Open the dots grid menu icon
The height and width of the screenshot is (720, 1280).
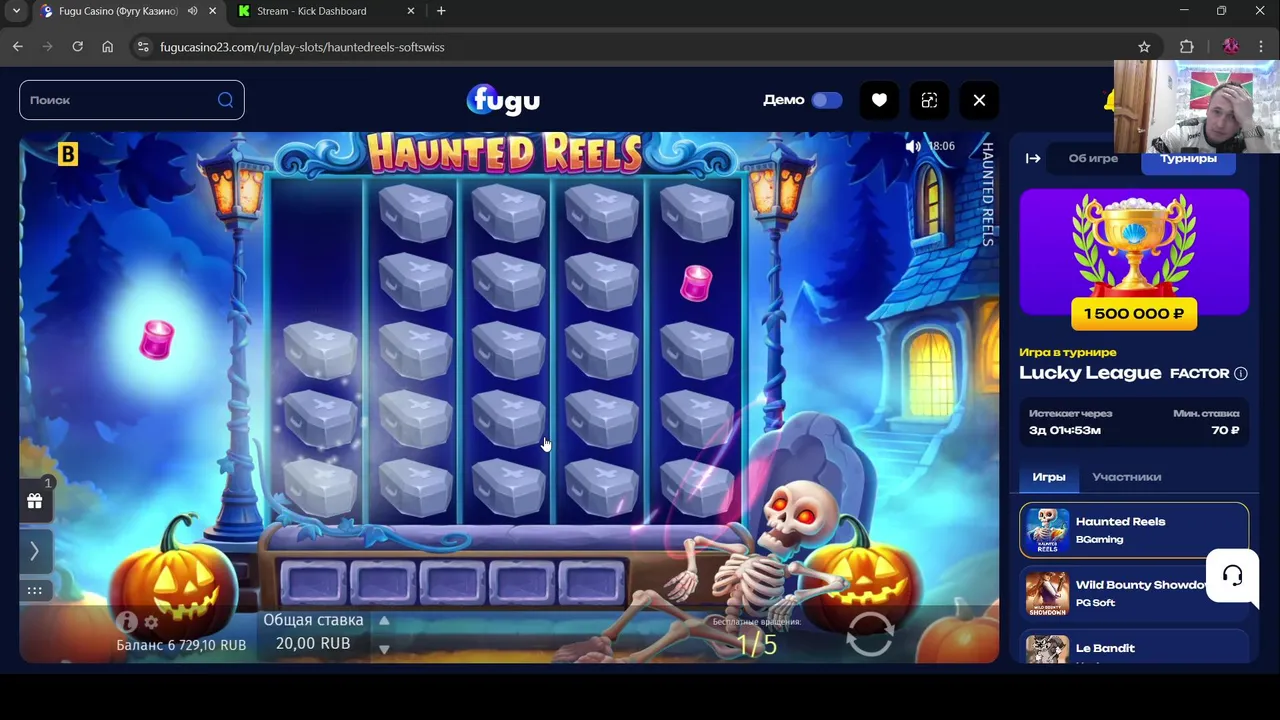(x=35, y=590)
